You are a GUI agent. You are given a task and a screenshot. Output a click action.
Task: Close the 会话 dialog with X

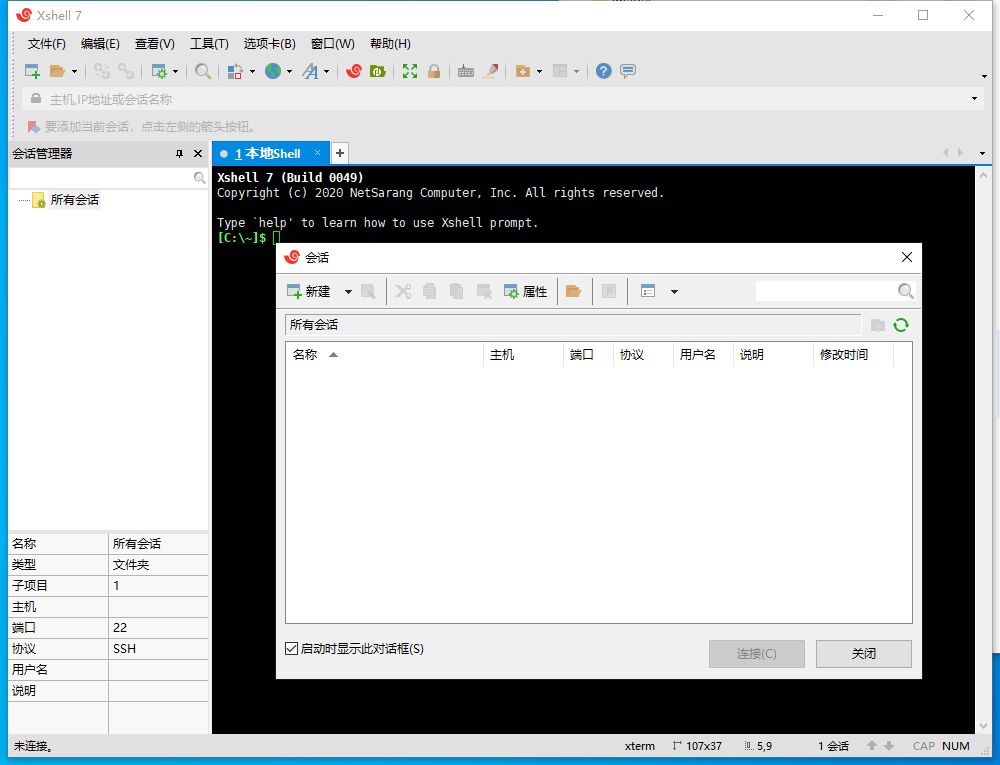(906, 257)
